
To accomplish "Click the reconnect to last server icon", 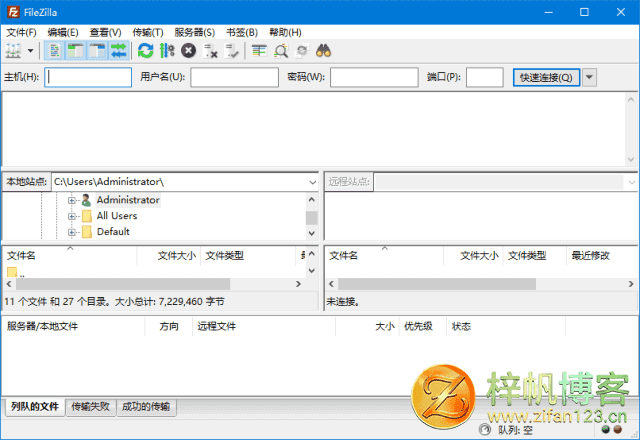I will click(232, 51).
